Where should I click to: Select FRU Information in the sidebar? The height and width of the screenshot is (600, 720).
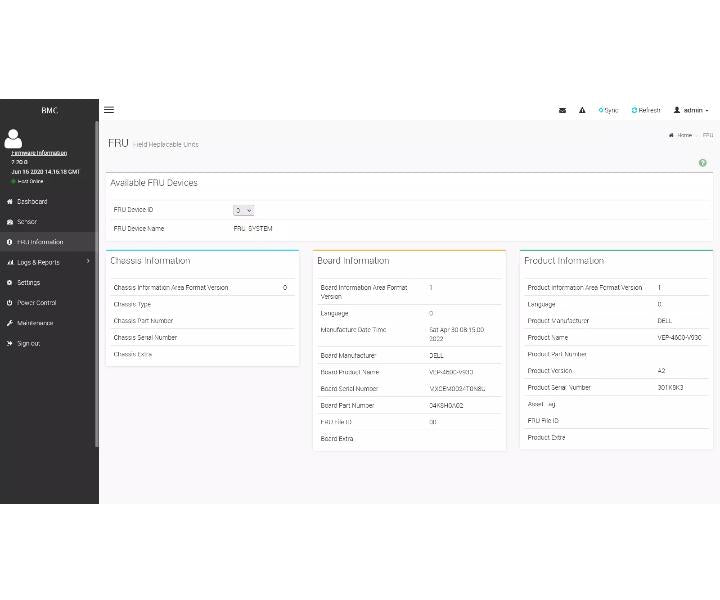click(x=48, y=242)
